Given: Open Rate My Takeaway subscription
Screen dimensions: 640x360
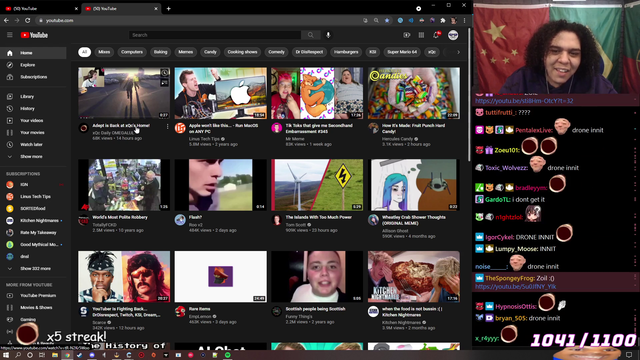Looking at the screenshot, I should pos(33,233).
